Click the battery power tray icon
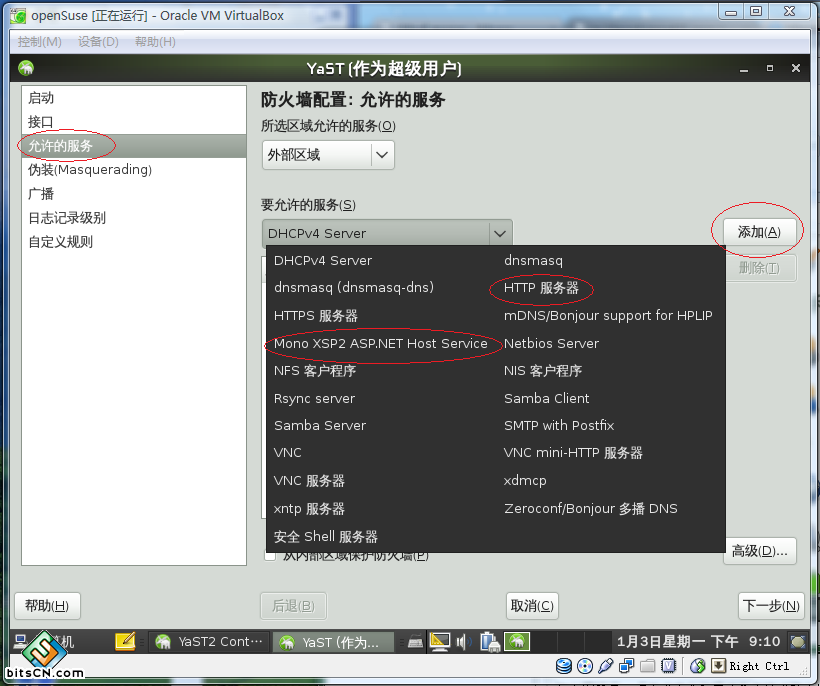The height and width of the screenshot is (686, 820). click(490, 642)
